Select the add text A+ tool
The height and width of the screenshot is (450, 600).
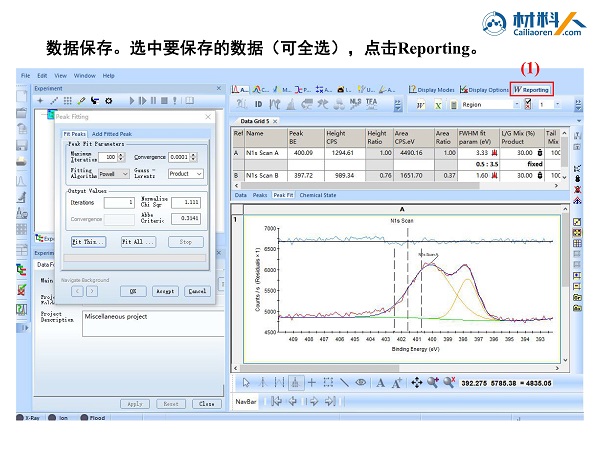(396, 383)
